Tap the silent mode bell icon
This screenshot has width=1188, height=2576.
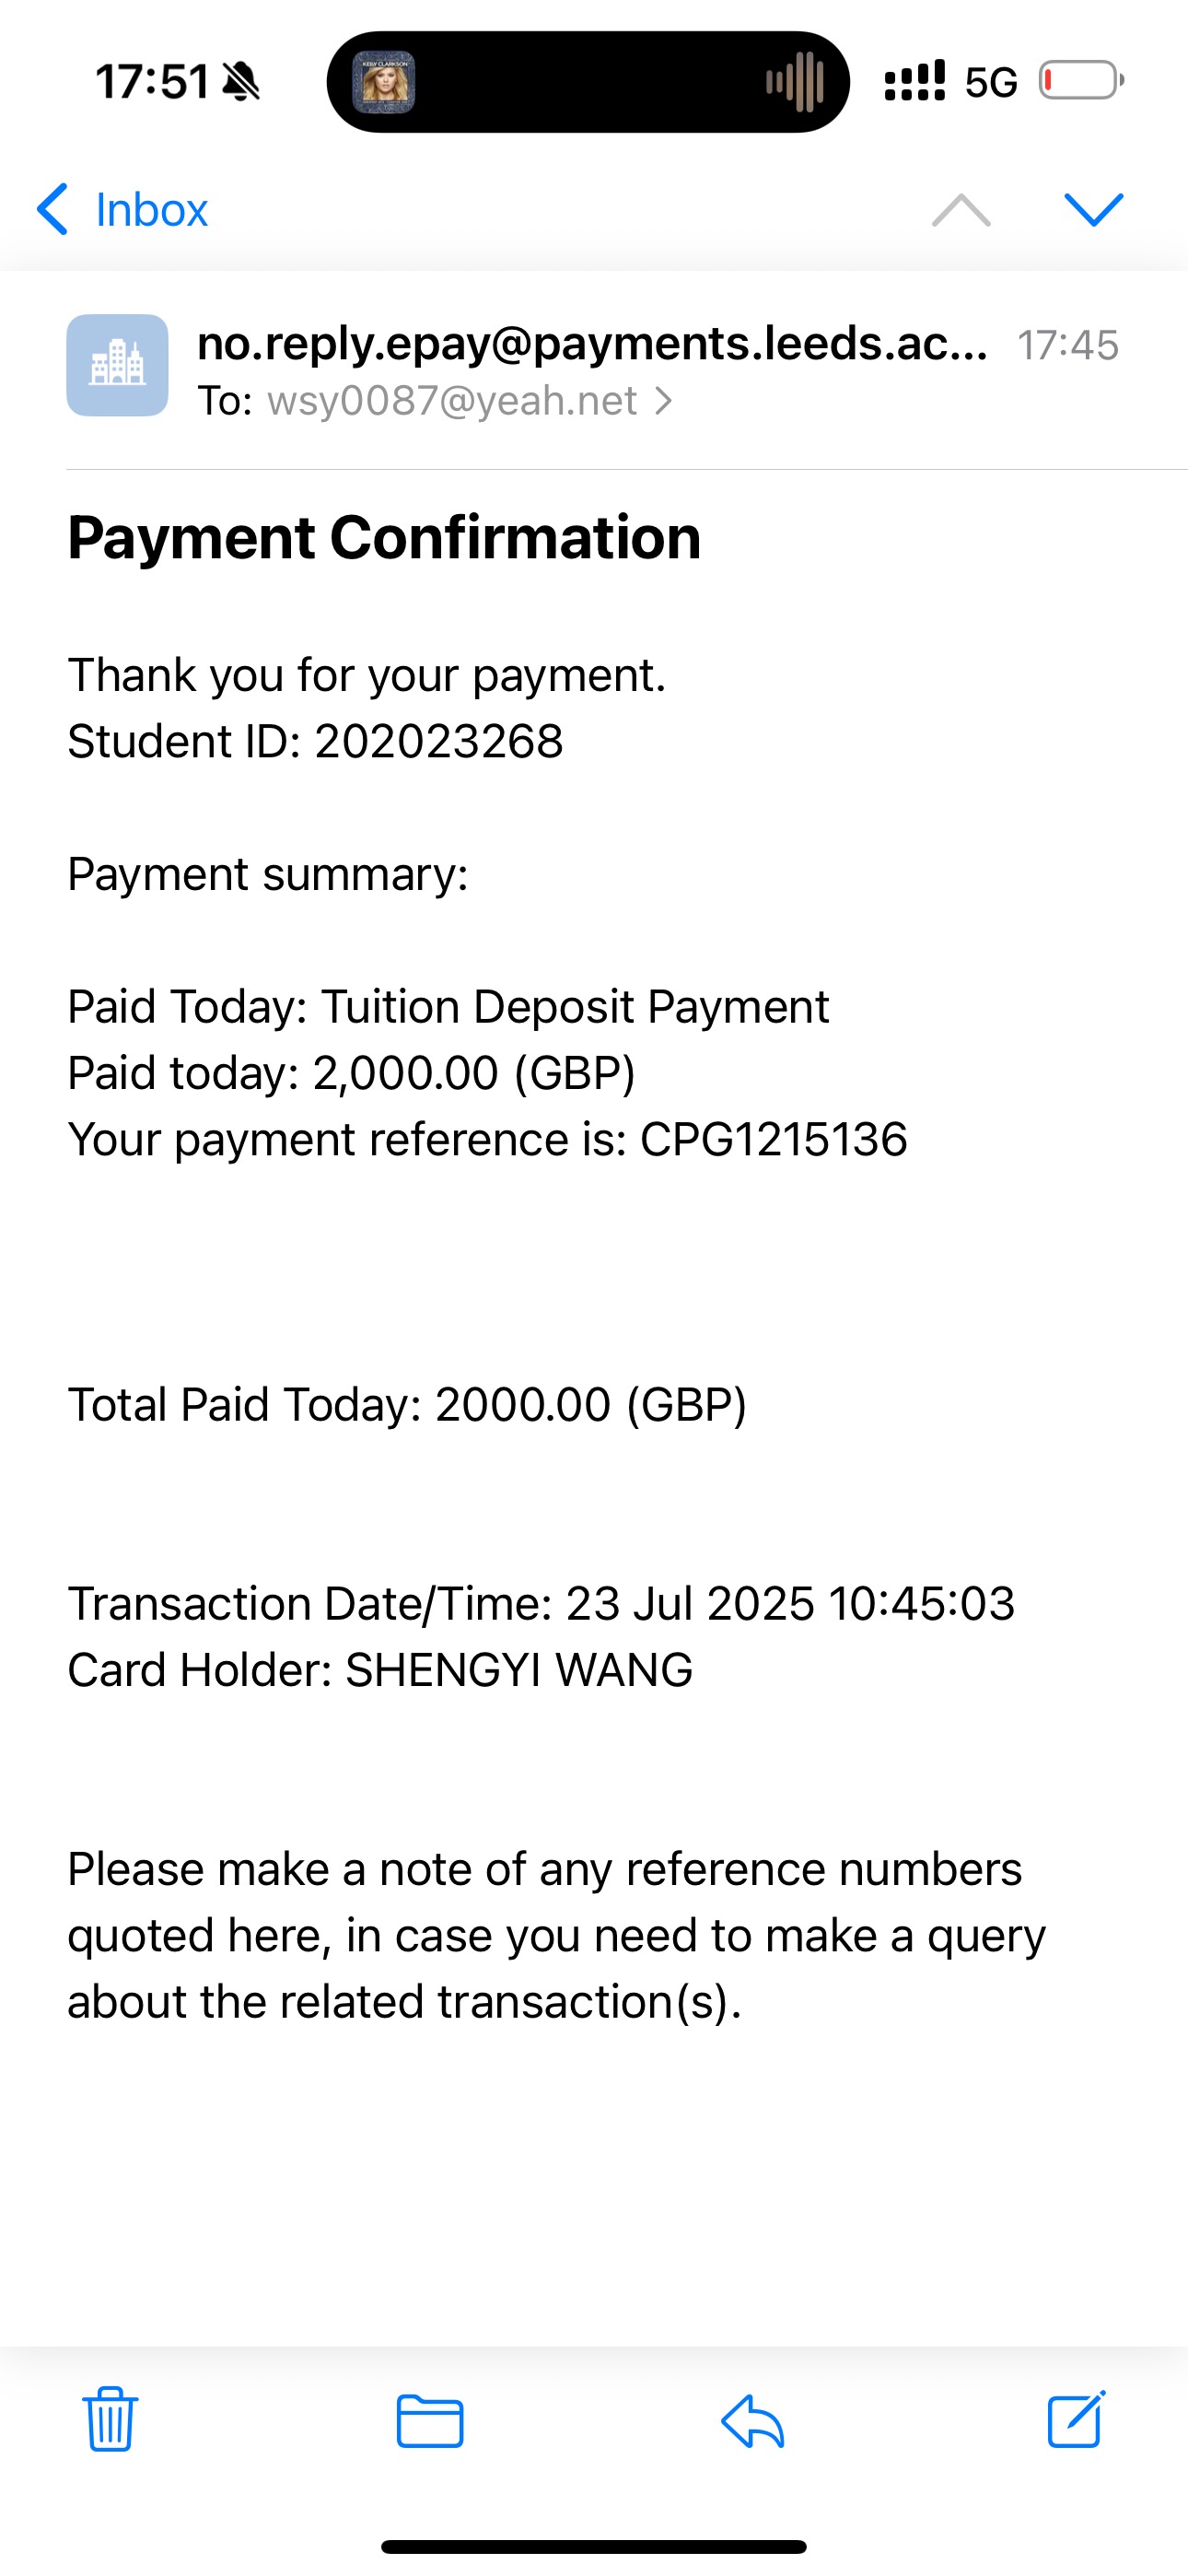(x=241, y=82)
